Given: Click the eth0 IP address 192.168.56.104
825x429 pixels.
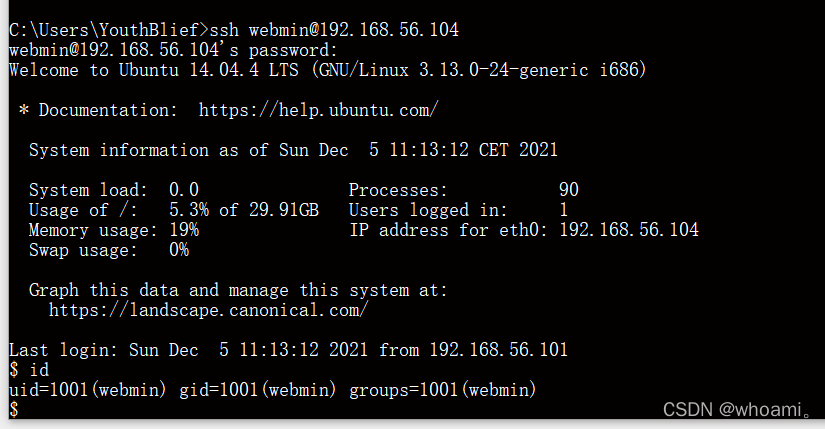Looking at the screenshot, I should click(x=629, y=230).
